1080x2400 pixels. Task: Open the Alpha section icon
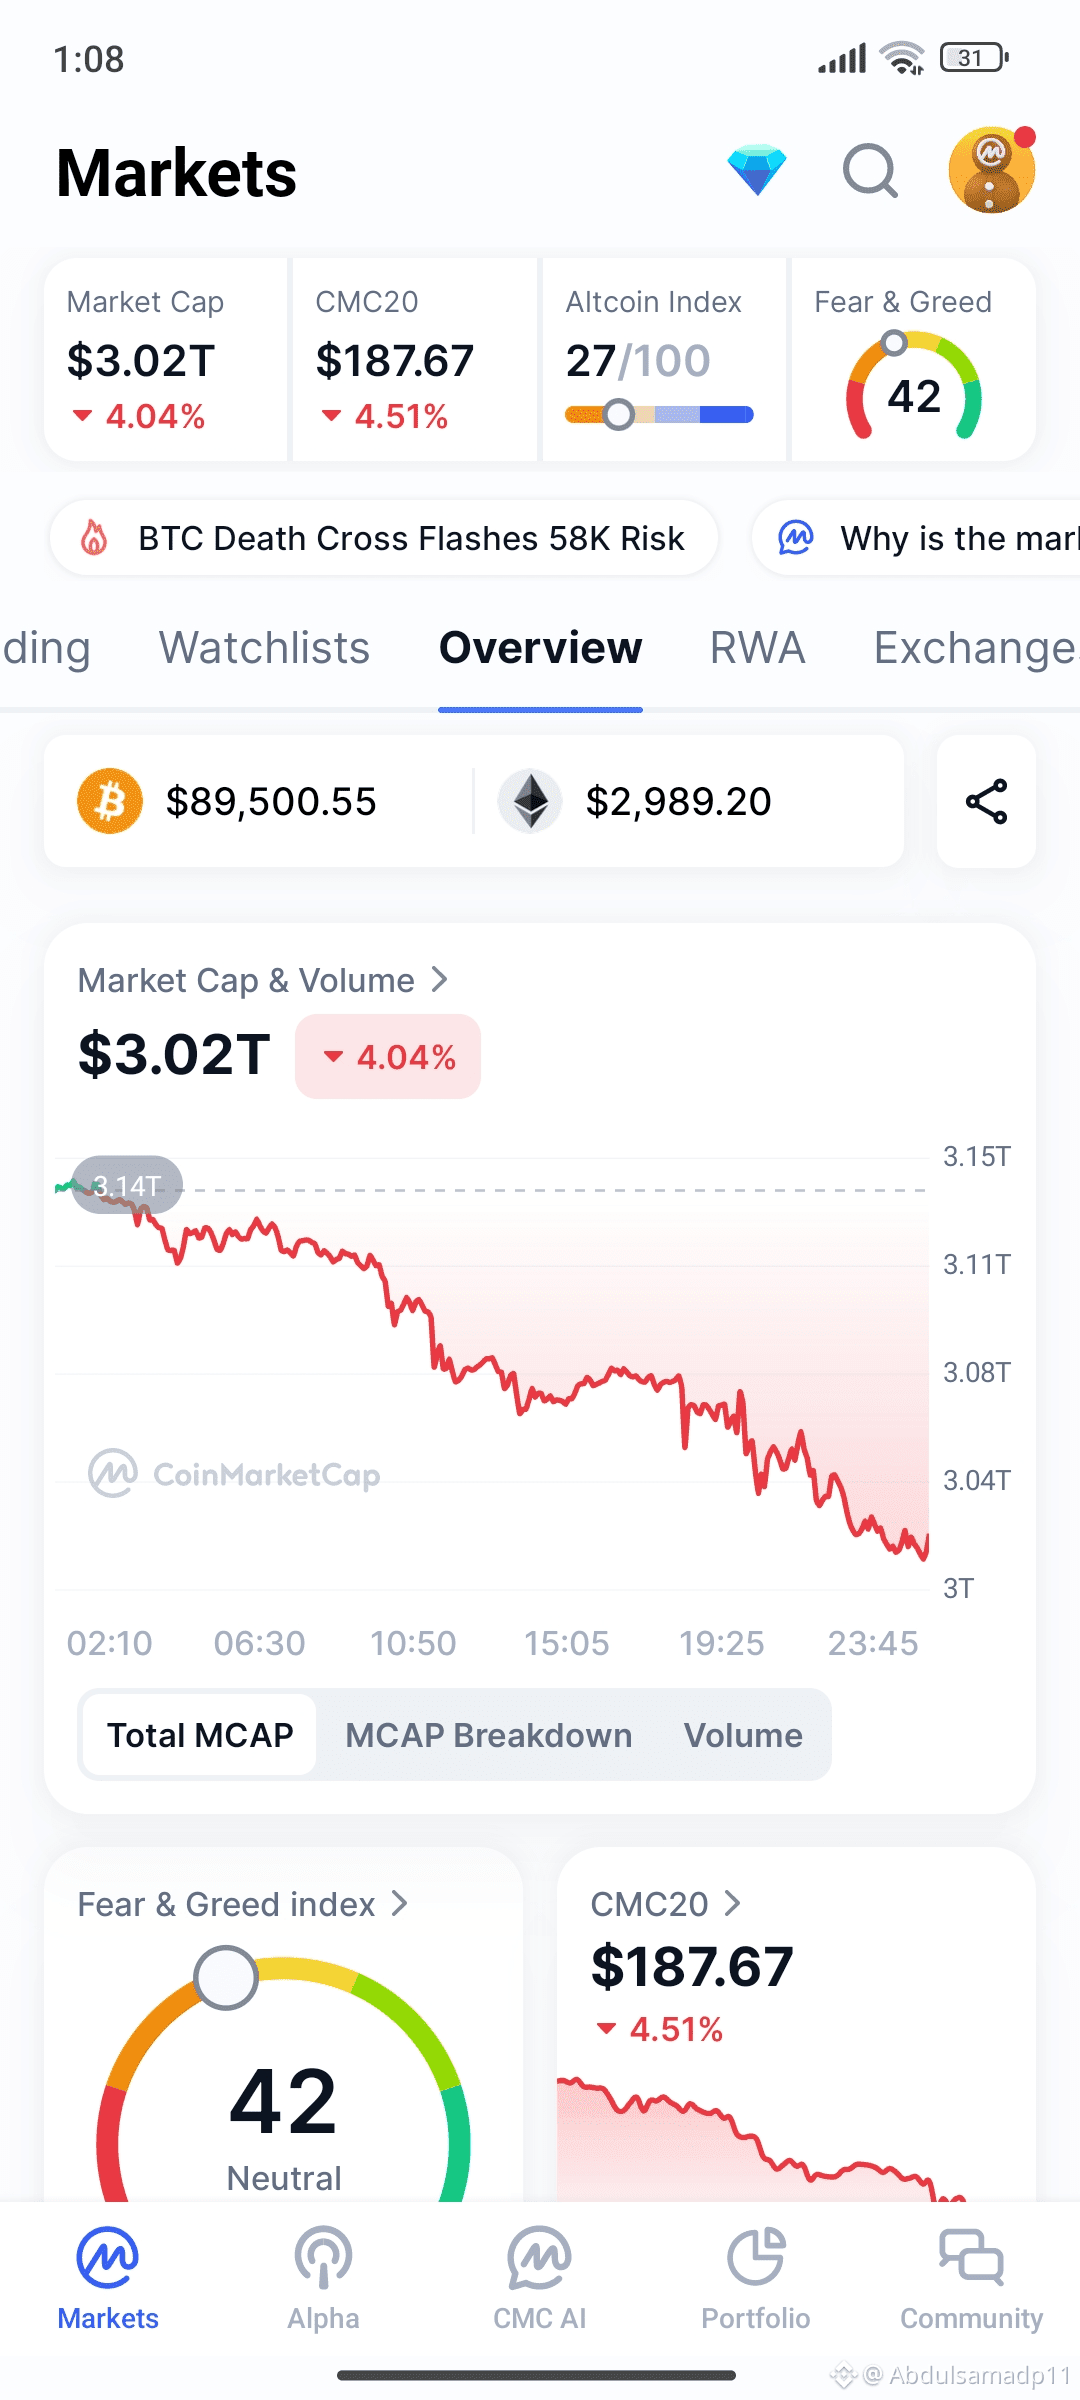click(323, 2258)
